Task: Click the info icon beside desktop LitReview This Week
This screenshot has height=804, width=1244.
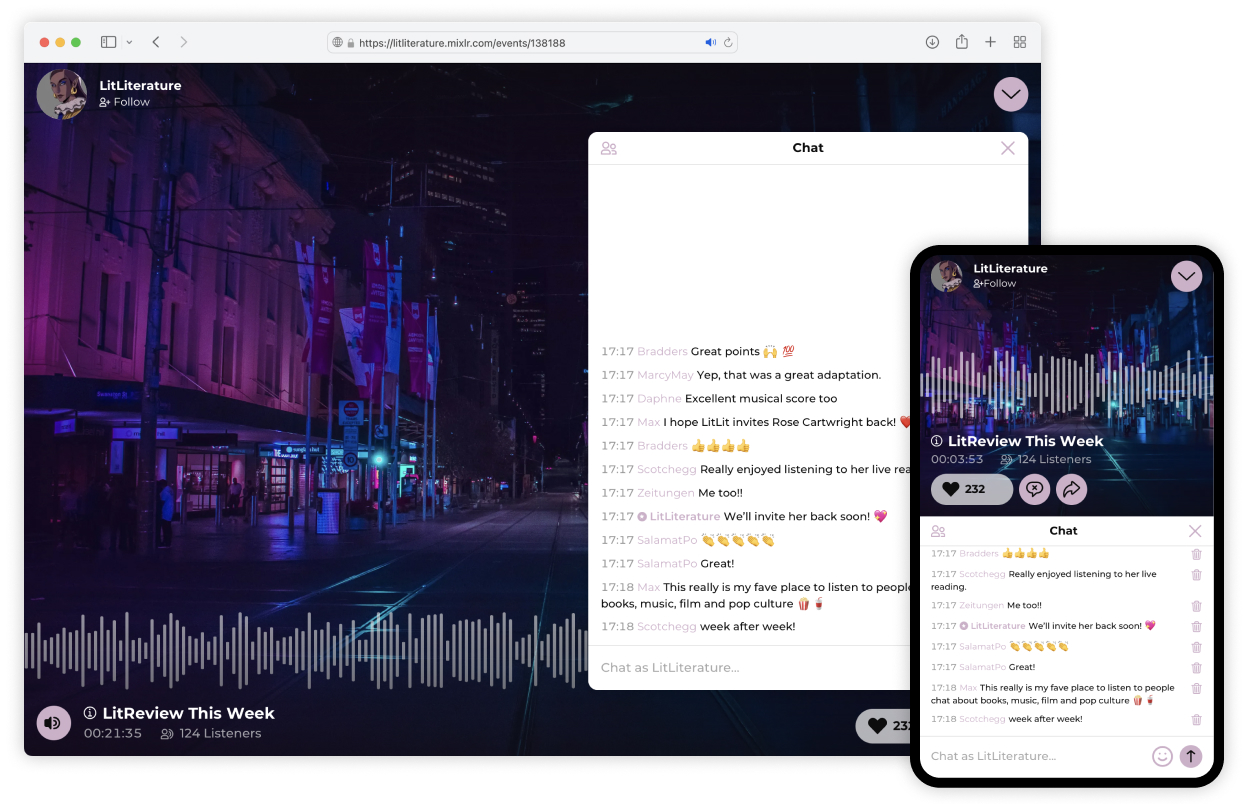Action: point(90,713)
